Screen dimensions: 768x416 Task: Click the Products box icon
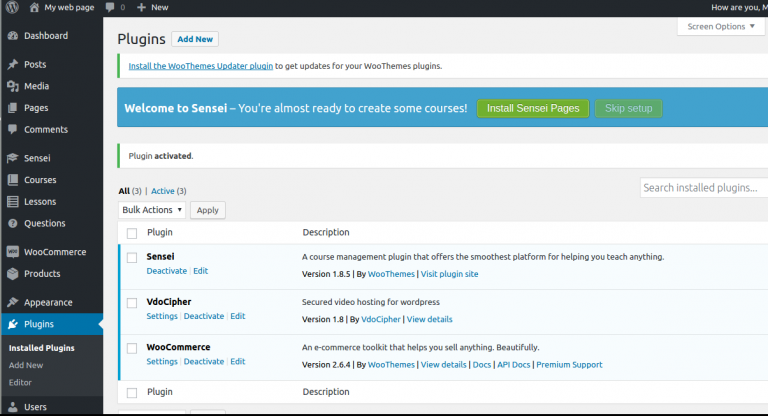[x=13, y=273]
